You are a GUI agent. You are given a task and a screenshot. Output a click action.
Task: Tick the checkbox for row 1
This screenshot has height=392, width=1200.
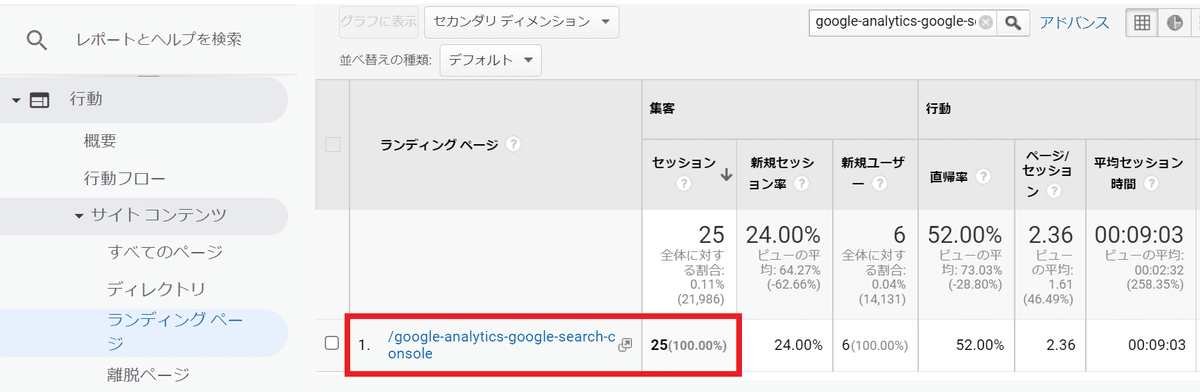click(333, 344)
